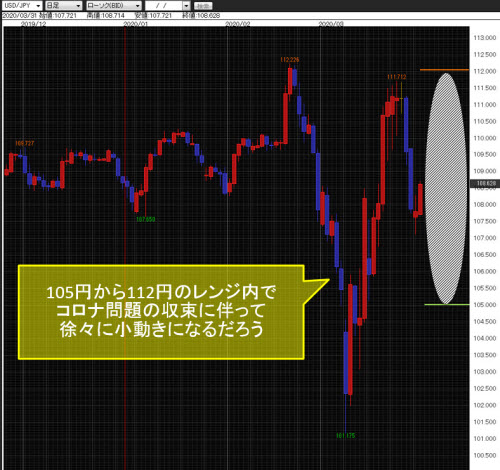Click the 高値 108.714 high value
Screen dimensions: 500x470
coord(106,16)
